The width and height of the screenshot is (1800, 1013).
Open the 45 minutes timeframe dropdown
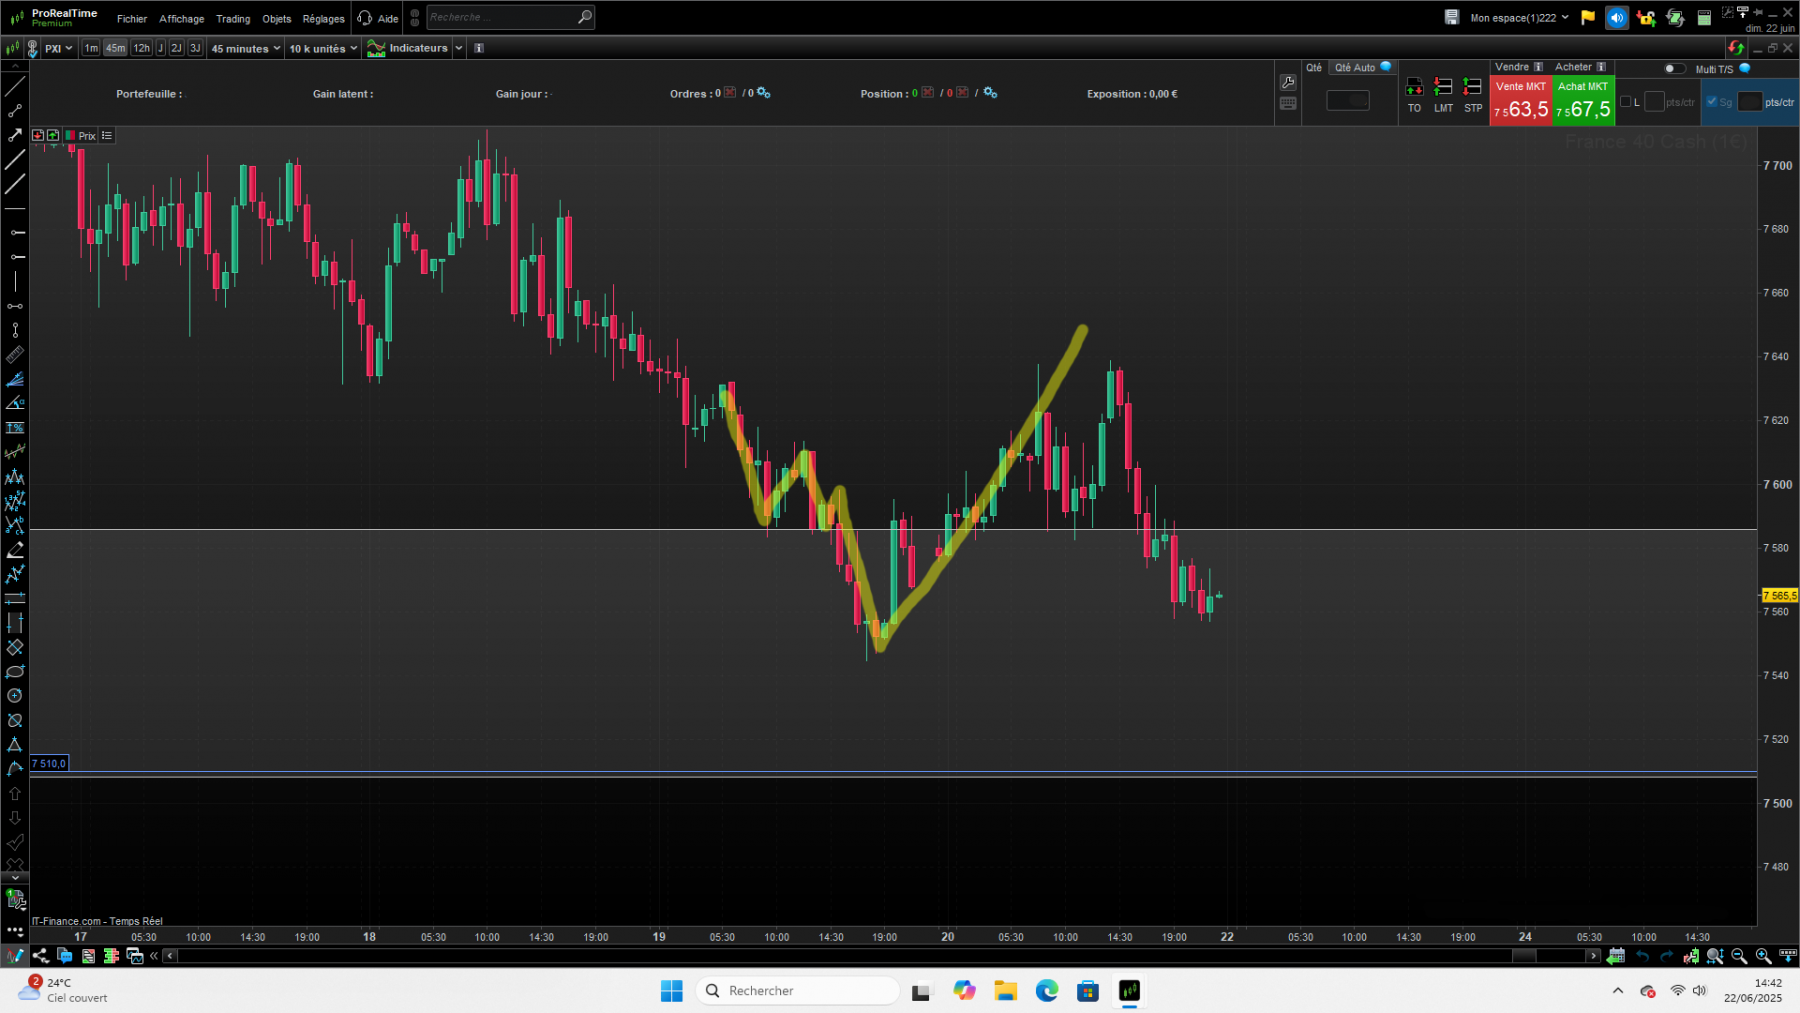(x=245, y=48)
